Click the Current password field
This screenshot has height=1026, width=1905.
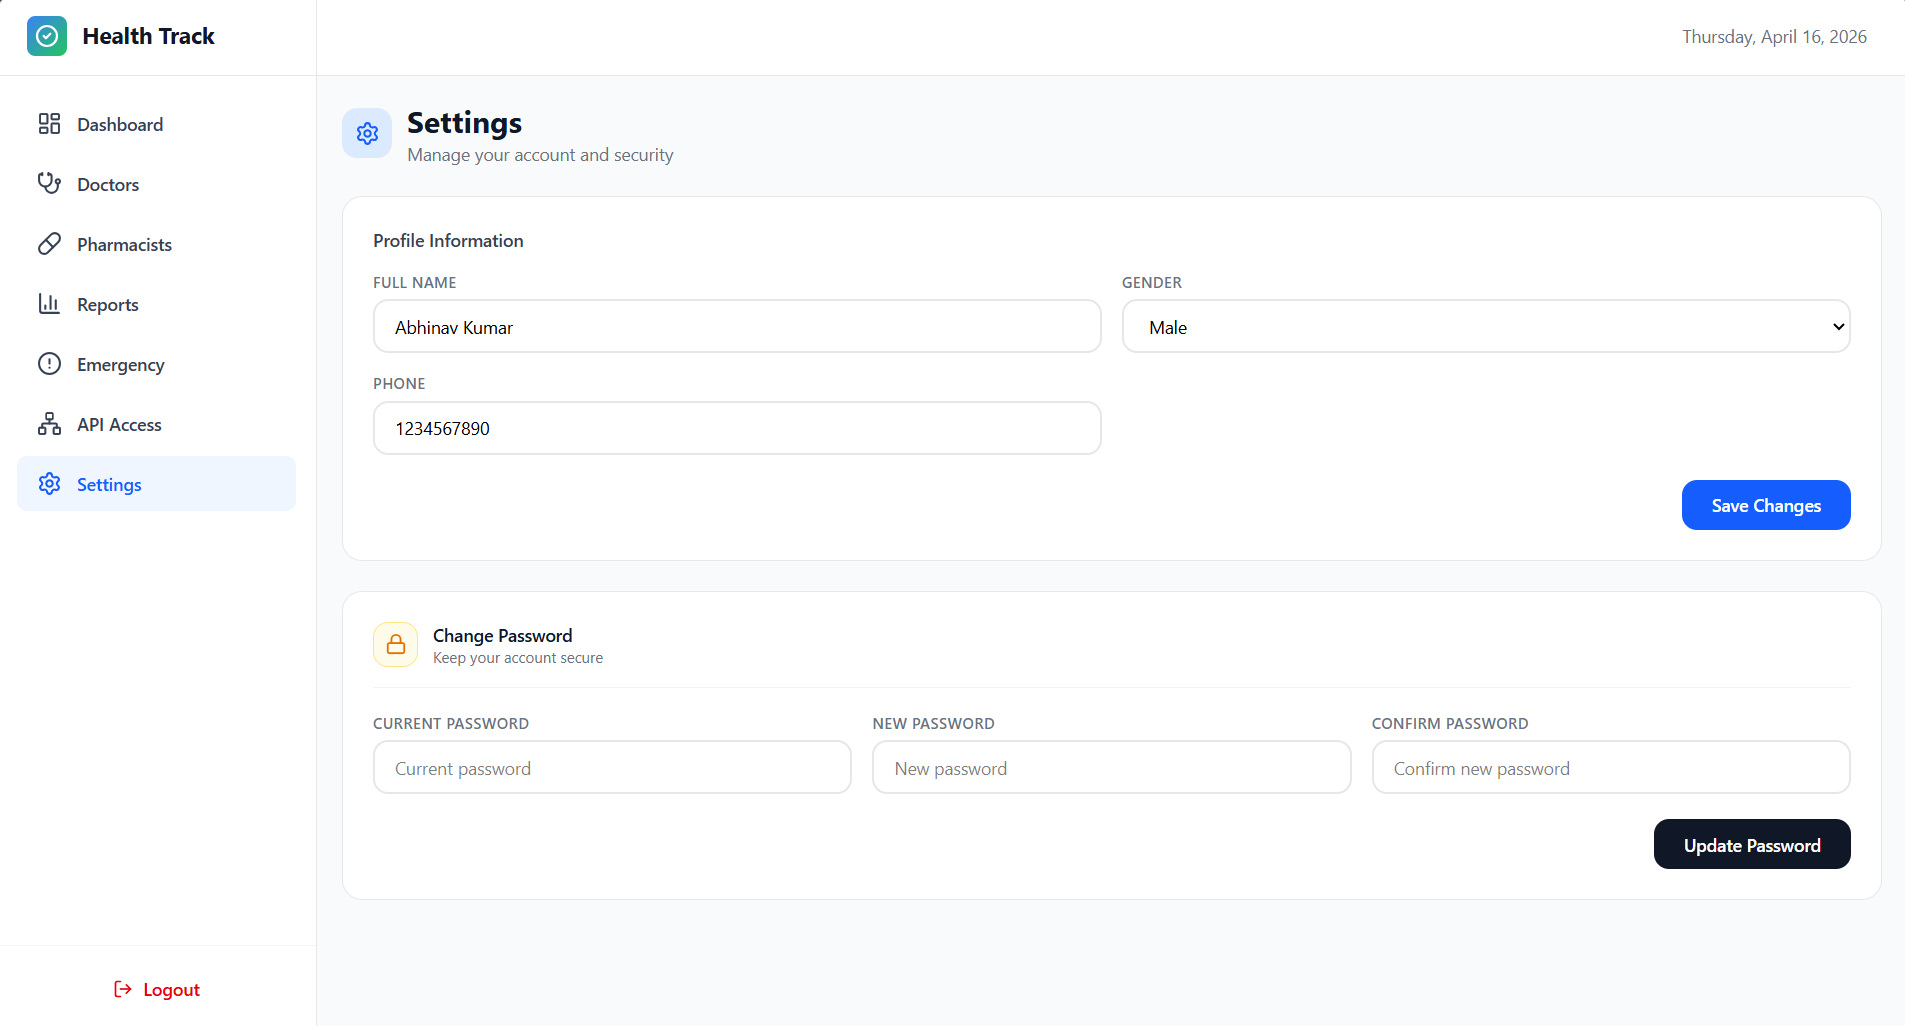[611, 767]
